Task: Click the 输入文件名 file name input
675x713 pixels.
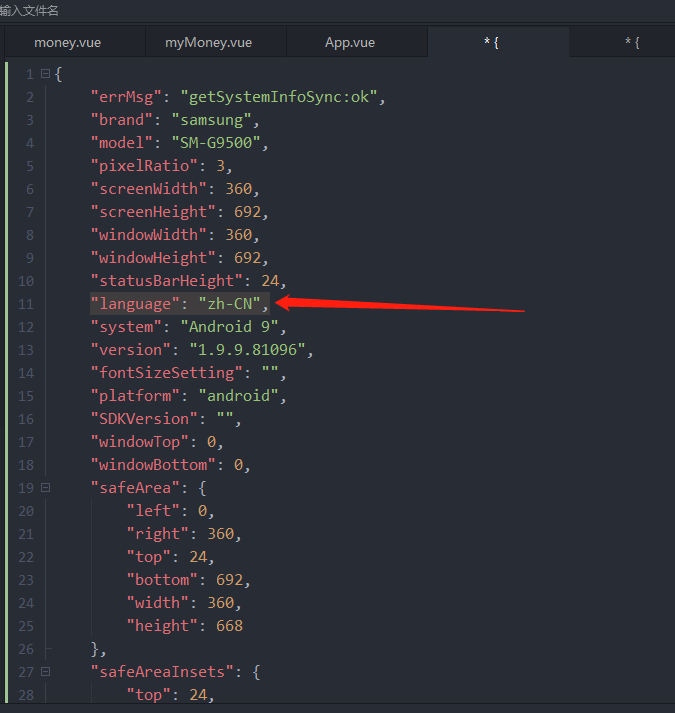Action: click(30, 10)
